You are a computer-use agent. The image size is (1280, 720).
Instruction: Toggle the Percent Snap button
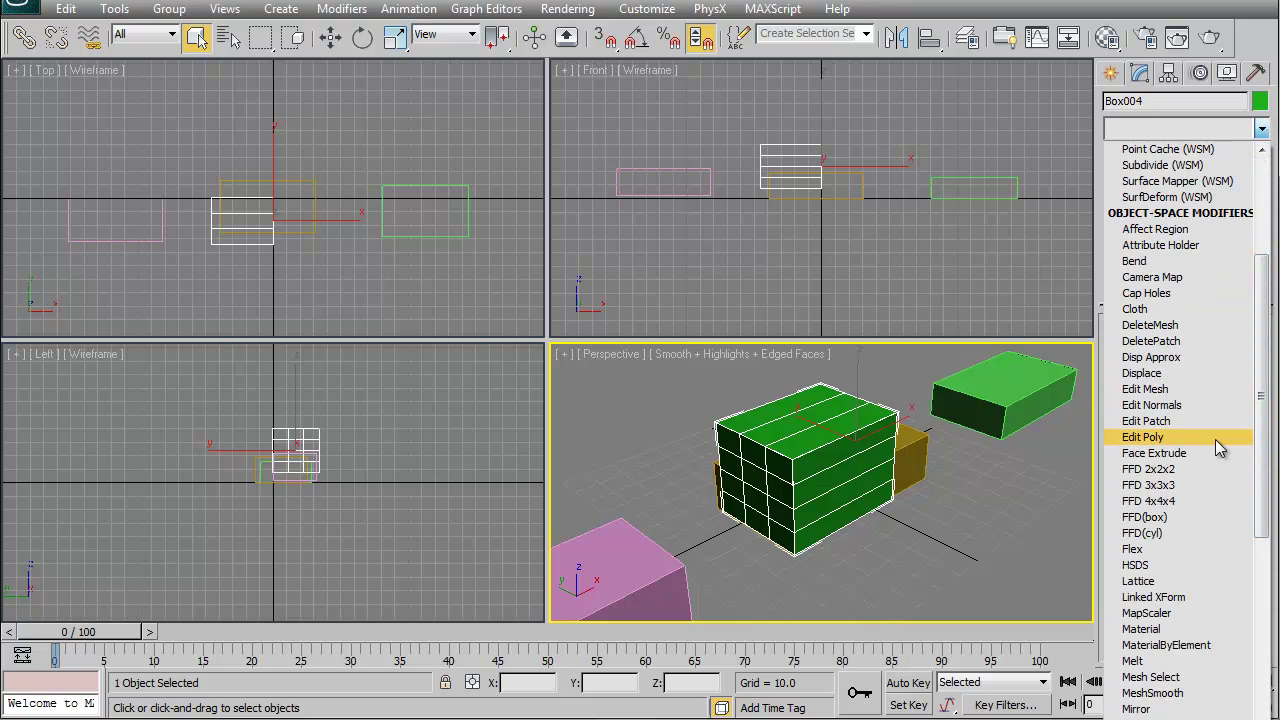[x=668, y=38]
